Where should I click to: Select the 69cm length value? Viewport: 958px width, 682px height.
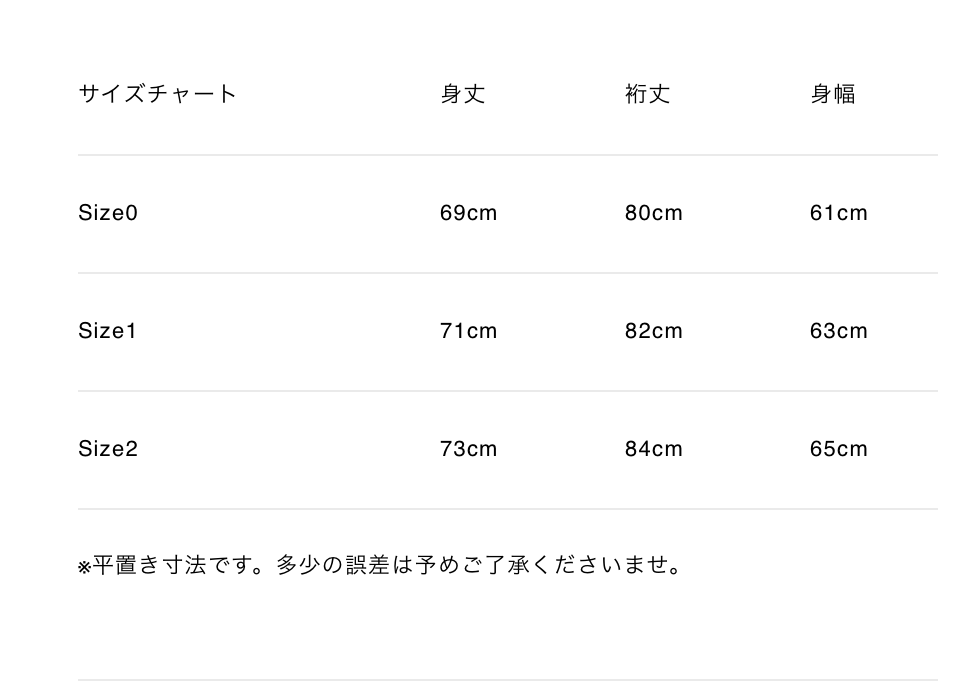tap(468, 213)
